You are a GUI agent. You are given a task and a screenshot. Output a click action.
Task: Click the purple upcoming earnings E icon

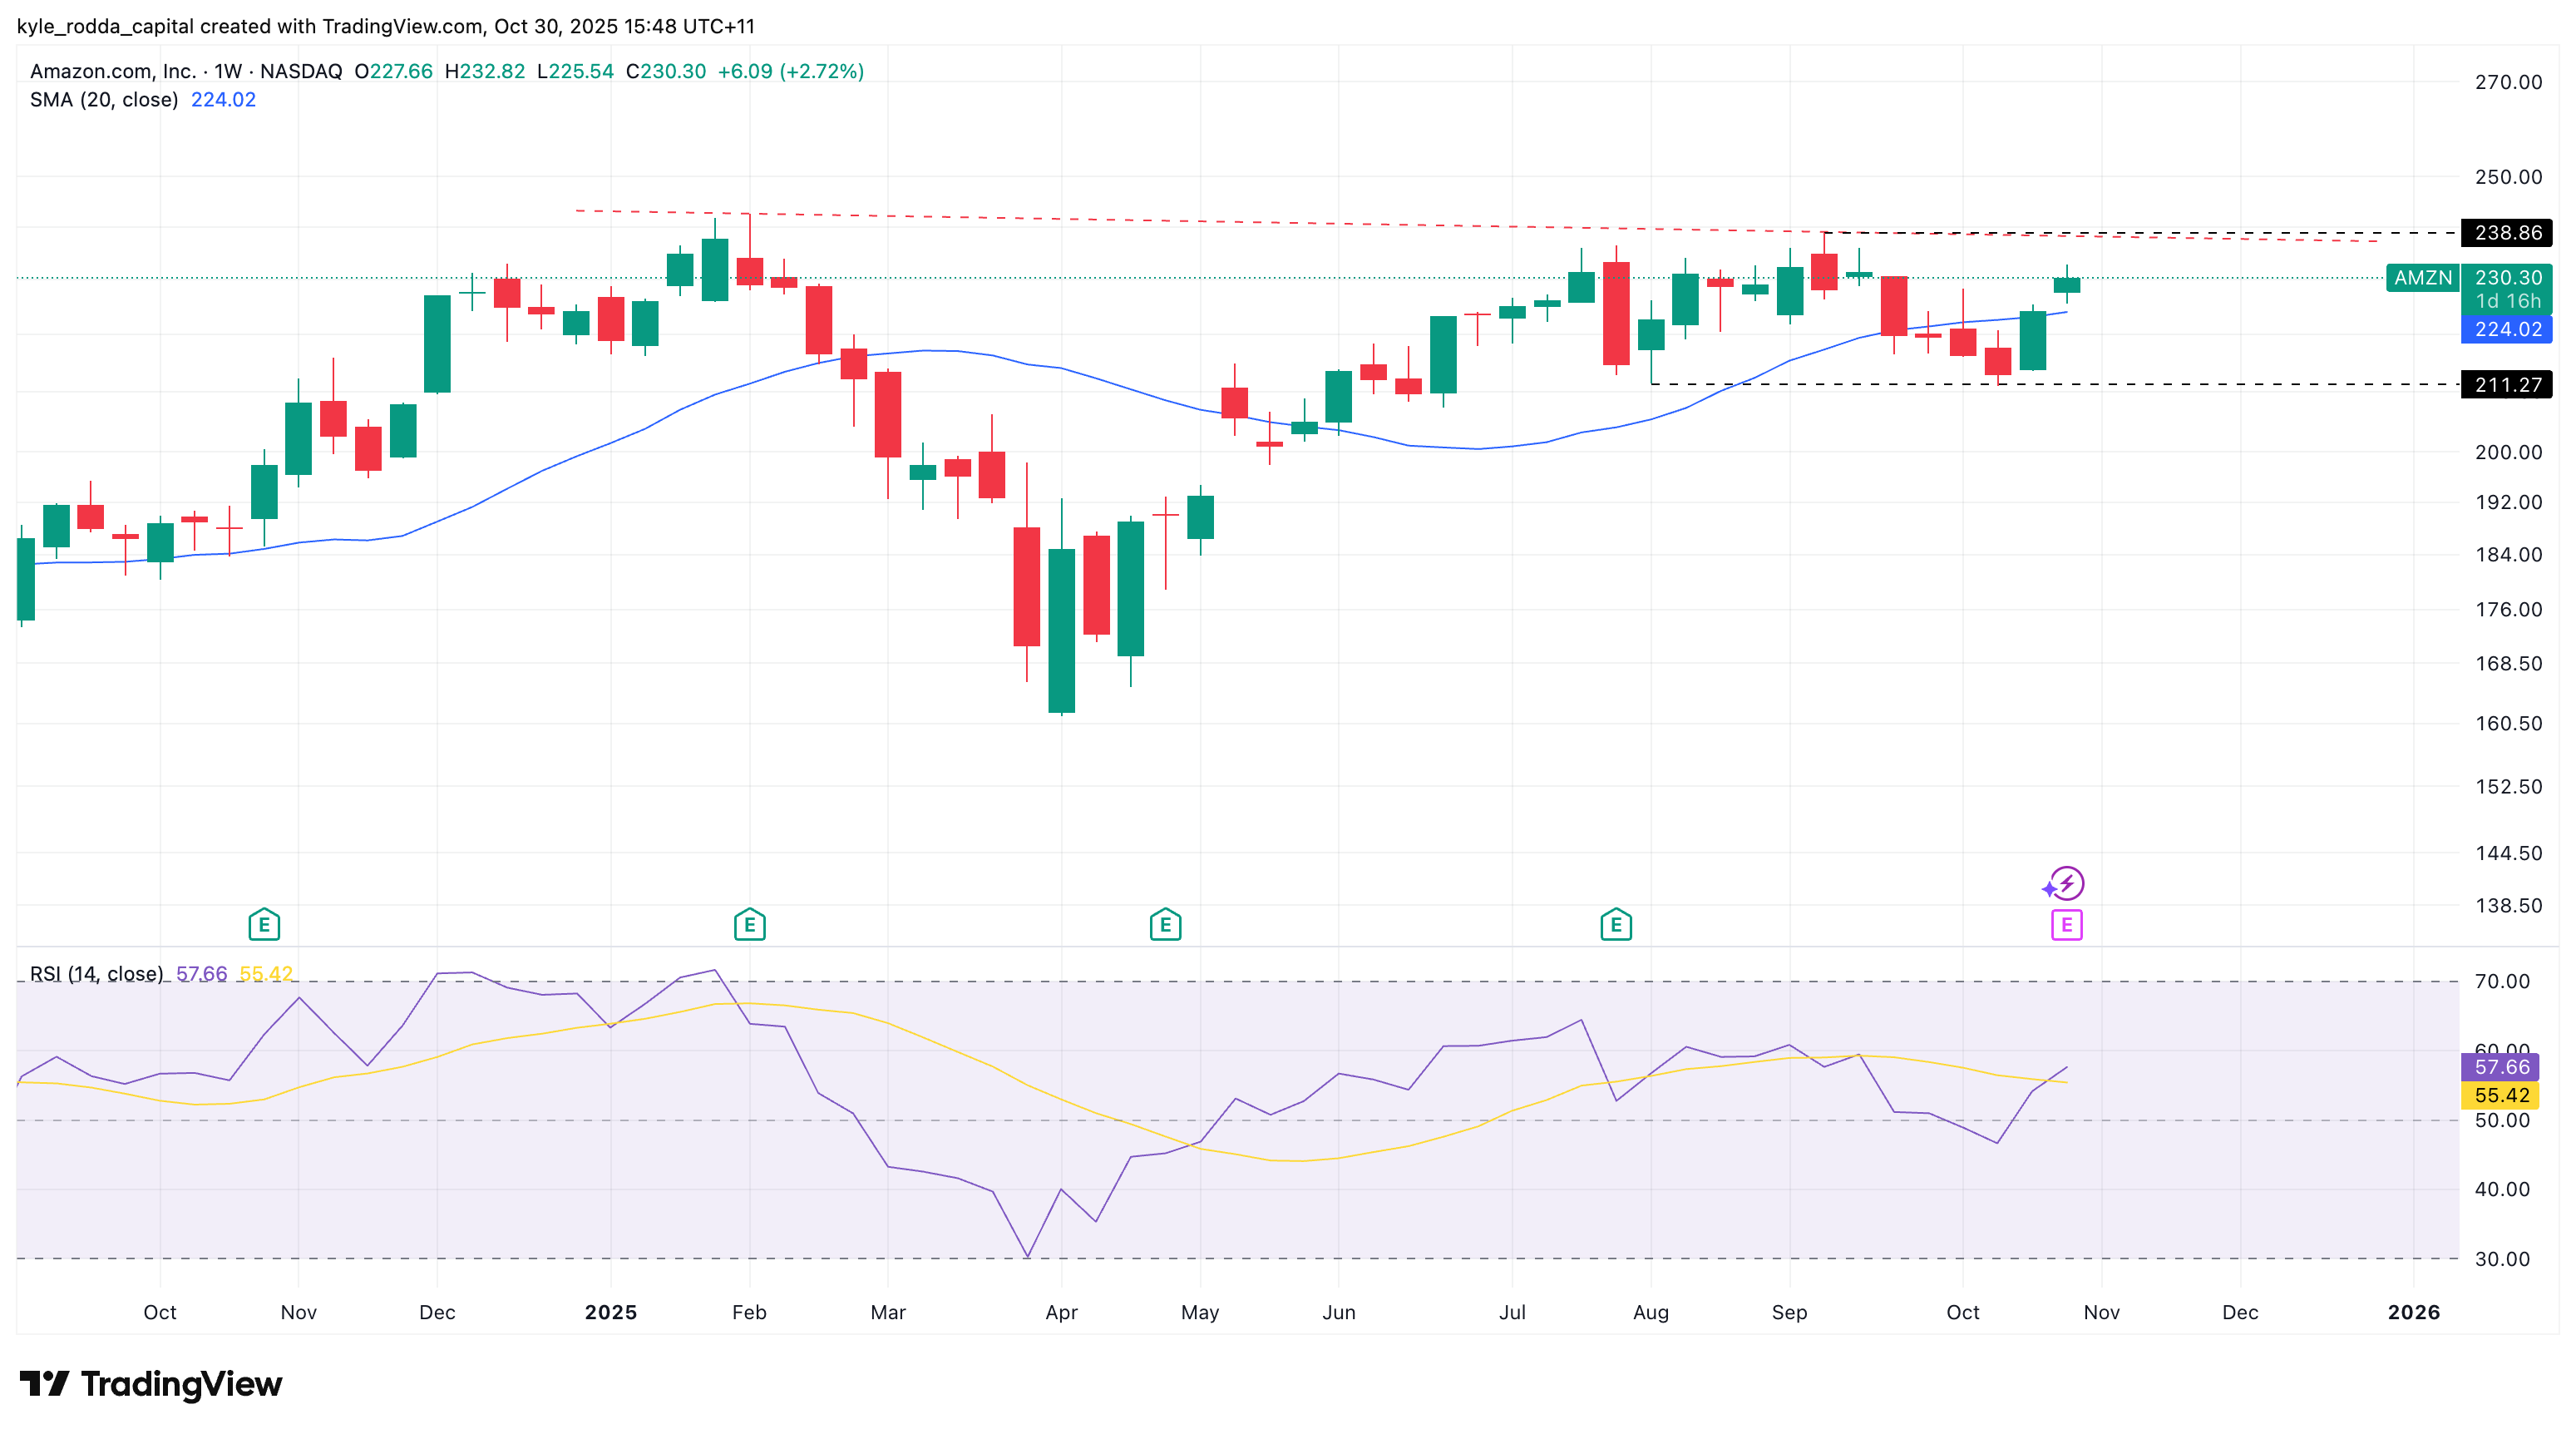[2066, 925]
